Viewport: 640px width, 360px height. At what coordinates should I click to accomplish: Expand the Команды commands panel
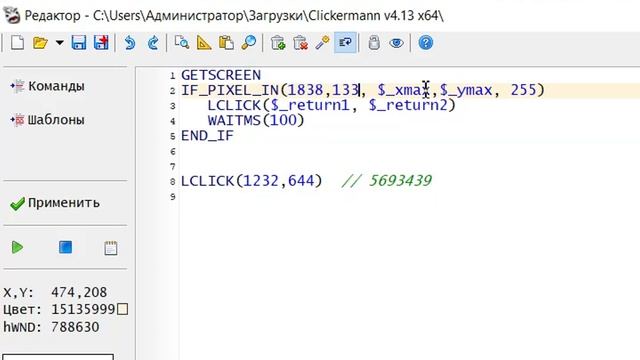pyautogui.click(x=48, y=86)
